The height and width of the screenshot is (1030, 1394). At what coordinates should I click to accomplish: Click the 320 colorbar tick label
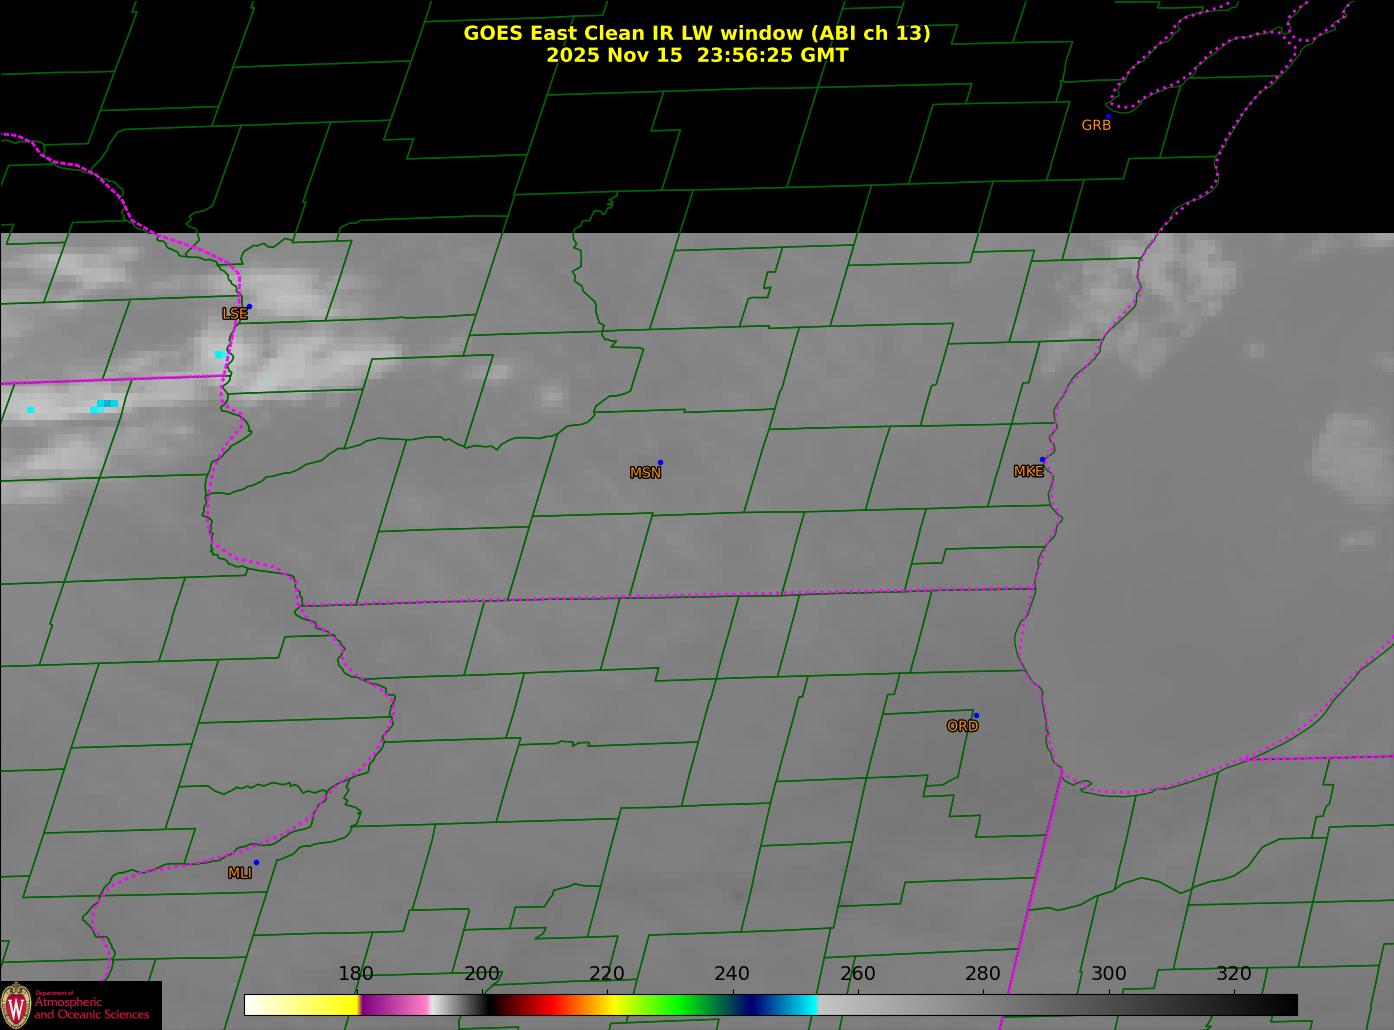pos(1234,974)
